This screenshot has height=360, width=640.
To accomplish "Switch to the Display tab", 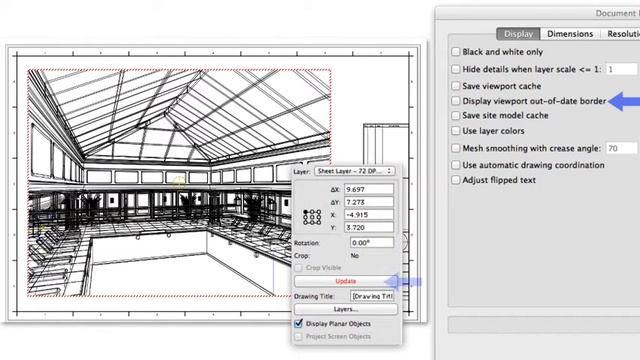I will point(518,34).
